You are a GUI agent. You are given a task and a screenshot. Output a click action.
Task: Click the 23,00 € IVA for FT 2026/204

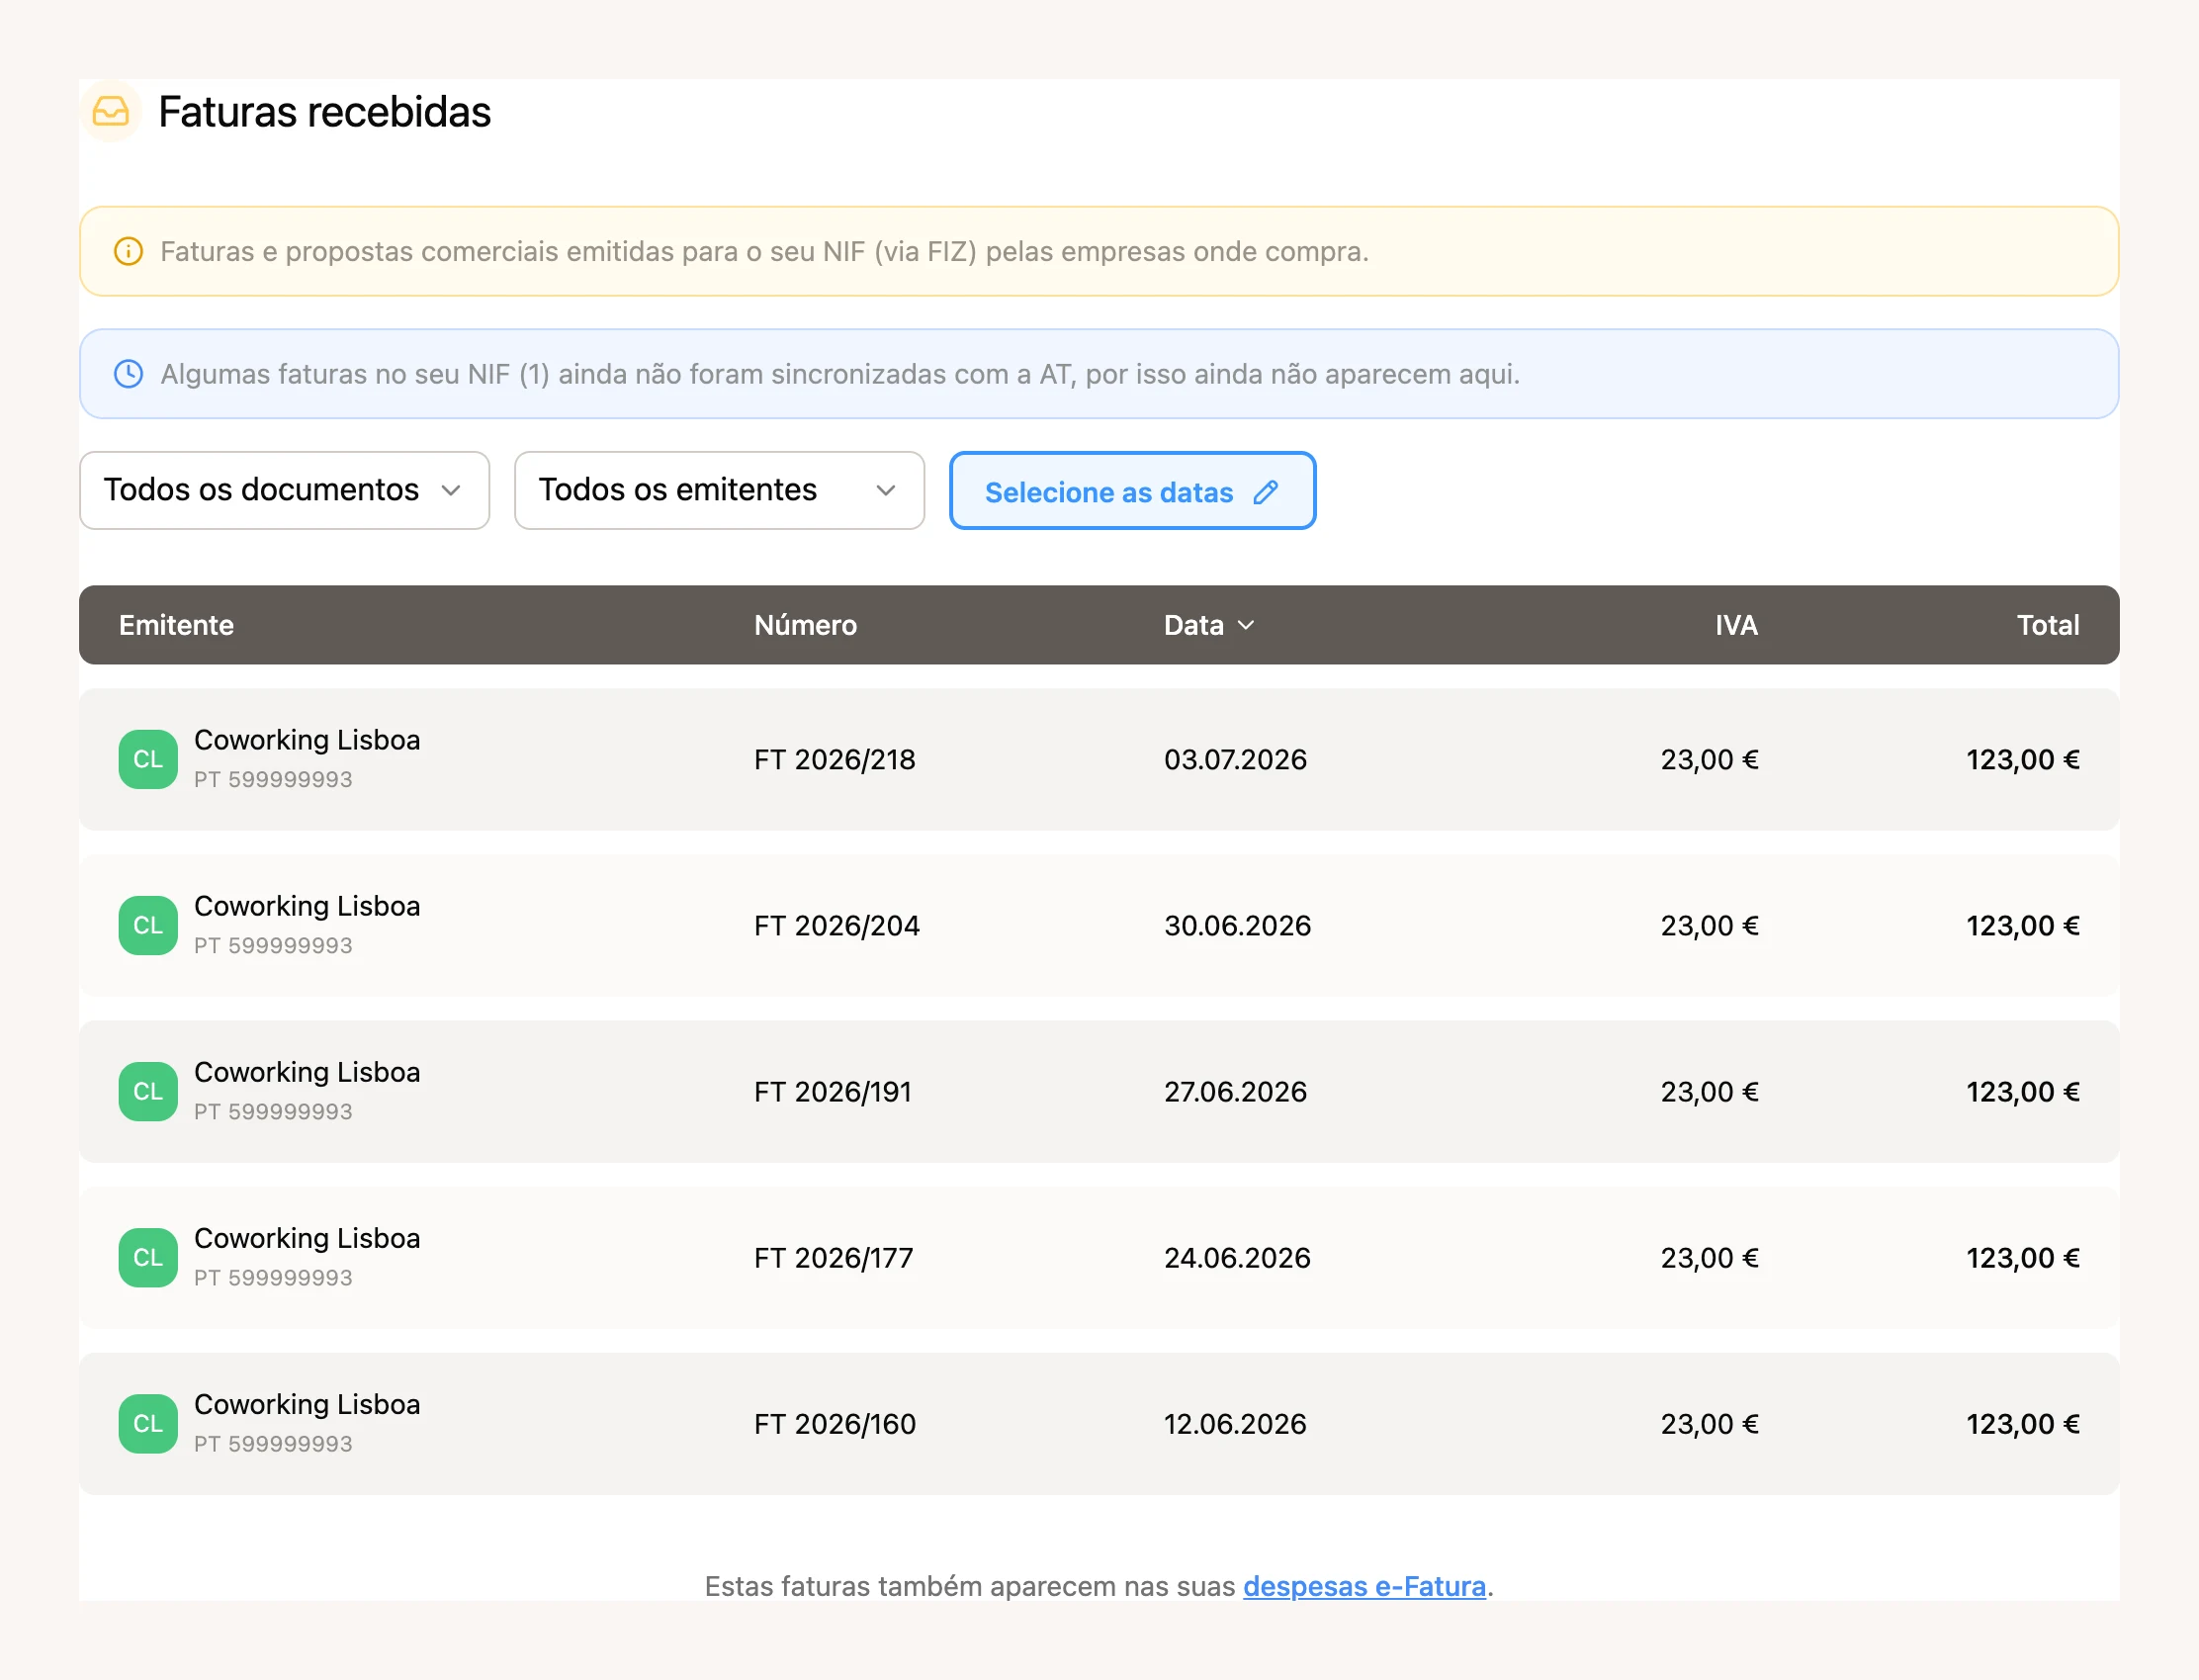(x=1709, y=925)
